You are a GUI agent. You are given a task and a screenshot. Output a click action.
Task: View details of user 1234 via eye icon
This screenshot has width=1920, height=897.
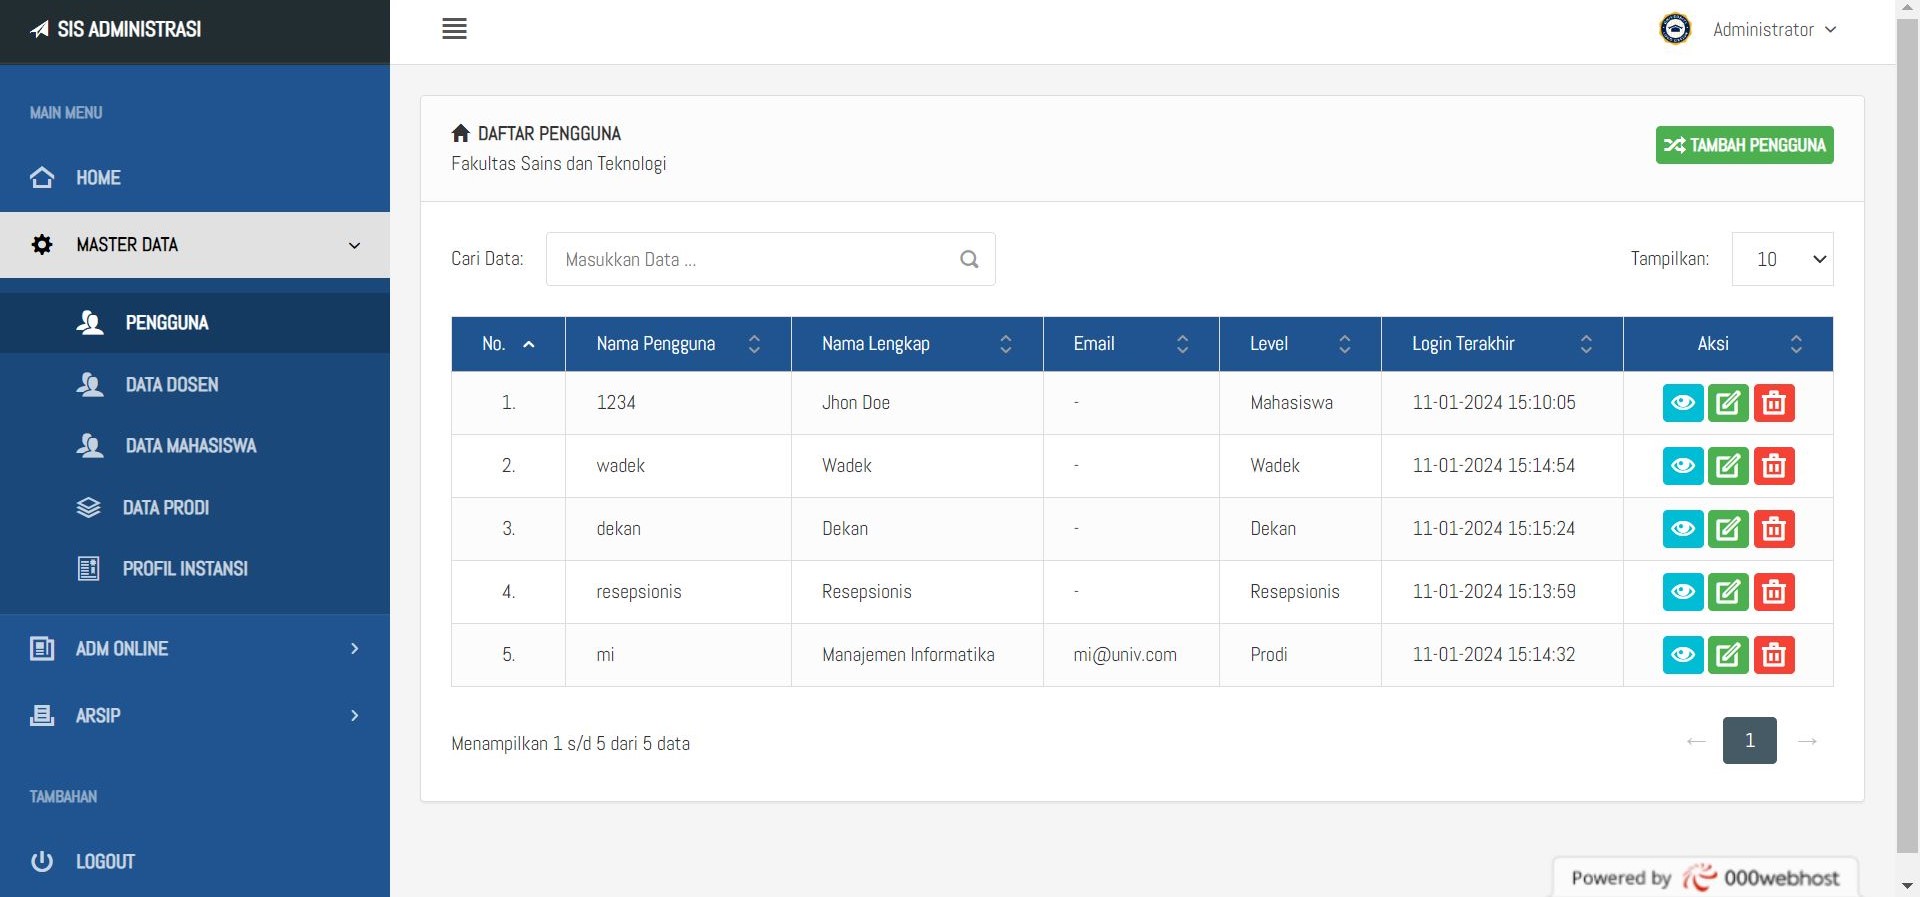click(x=1683, y=403)
